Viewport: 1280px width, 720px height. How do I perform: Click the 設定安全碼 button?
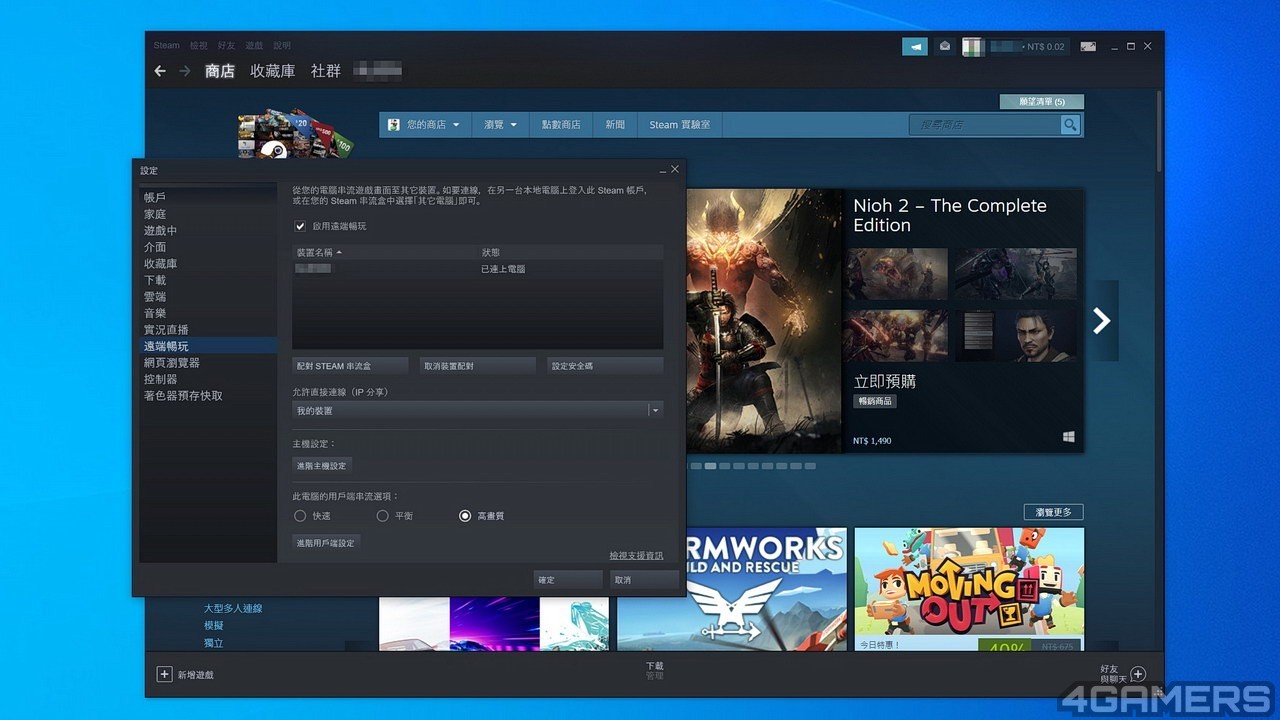[605, 366]
